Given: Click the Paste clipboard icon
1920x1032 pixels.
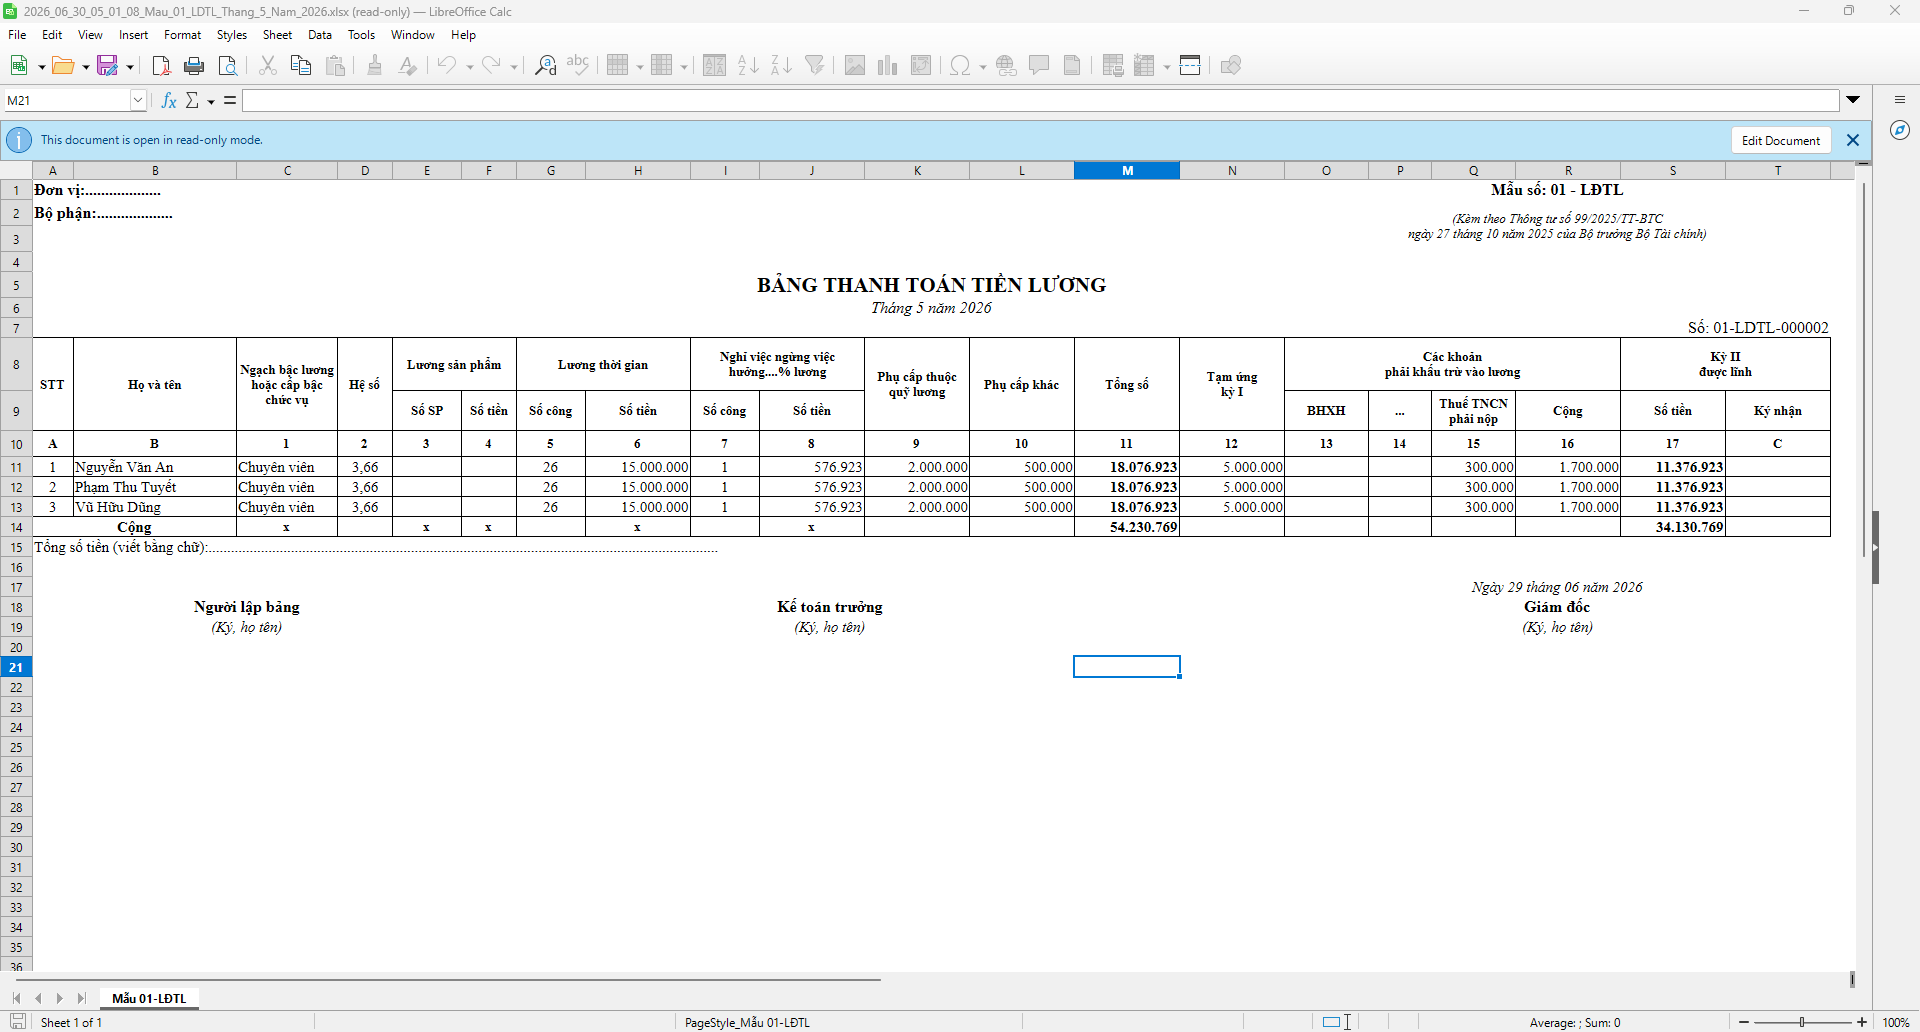Looking at the screenshot, I should [x=336, y=66].
